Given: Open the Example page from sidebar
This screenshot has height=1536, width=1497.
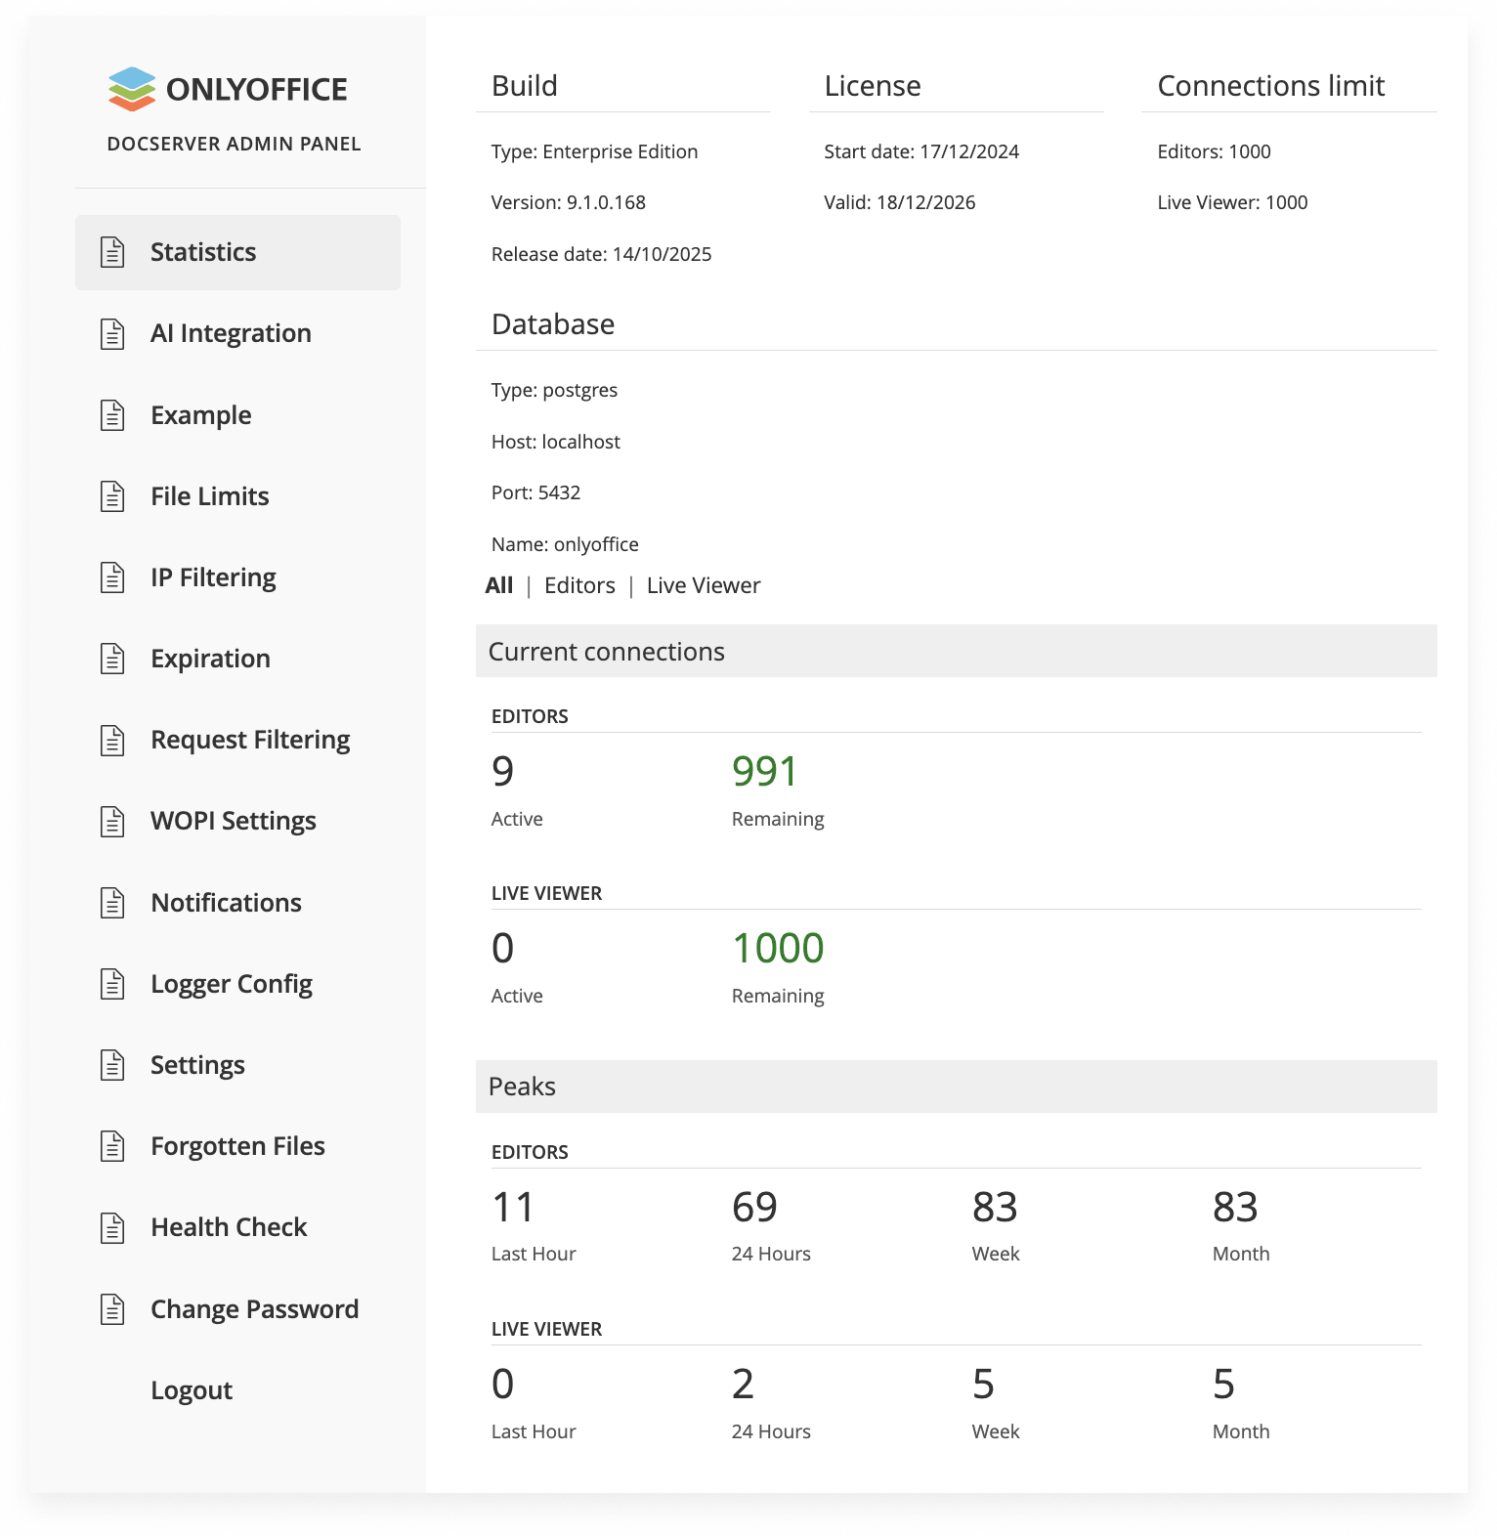Looking at the screenshot, I should click(201, 415).
